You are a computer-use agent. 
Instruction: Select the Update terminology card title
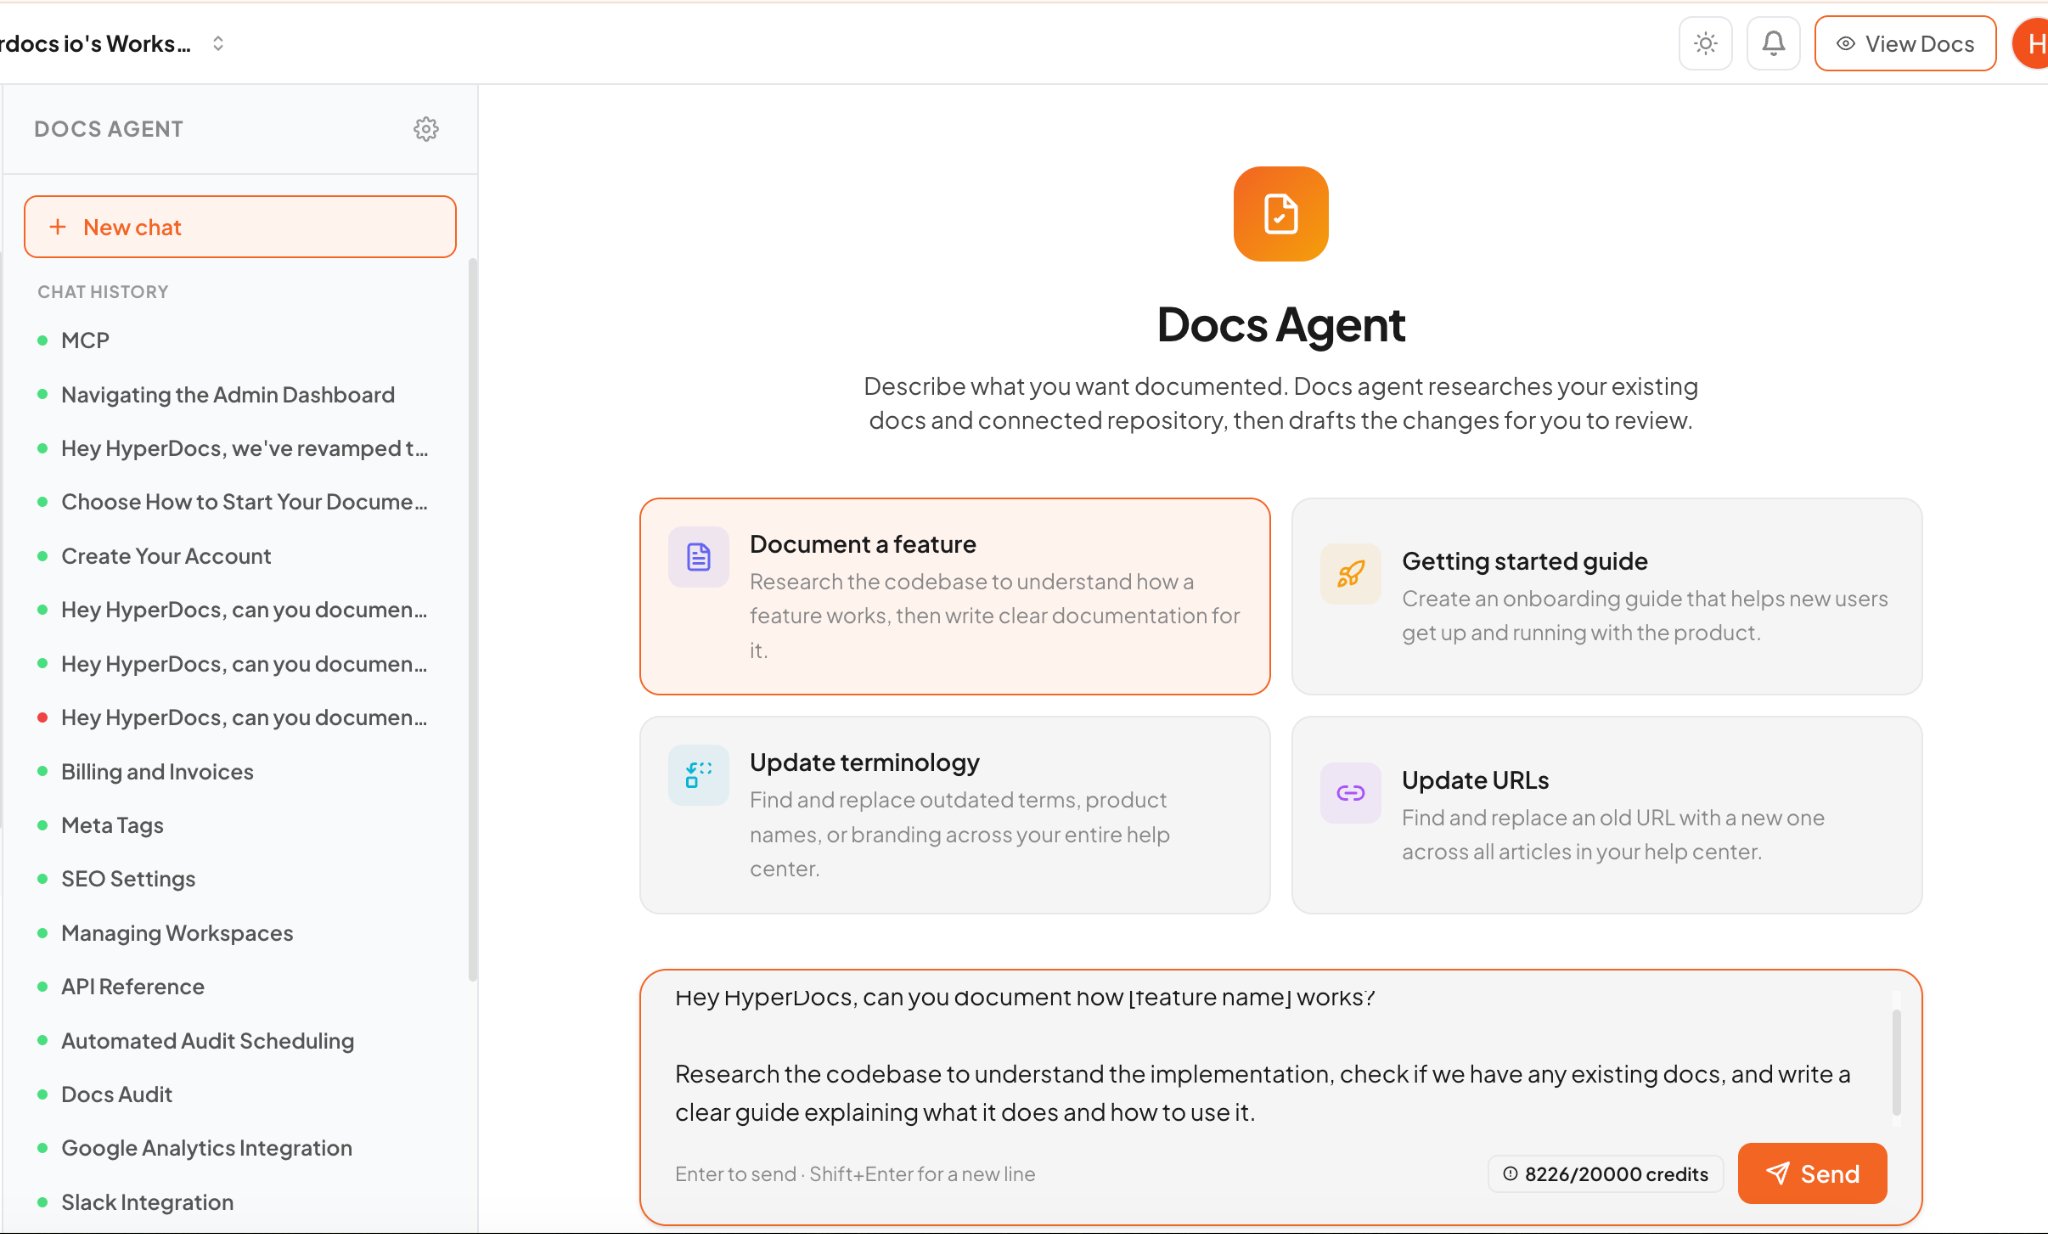[864, 762]
